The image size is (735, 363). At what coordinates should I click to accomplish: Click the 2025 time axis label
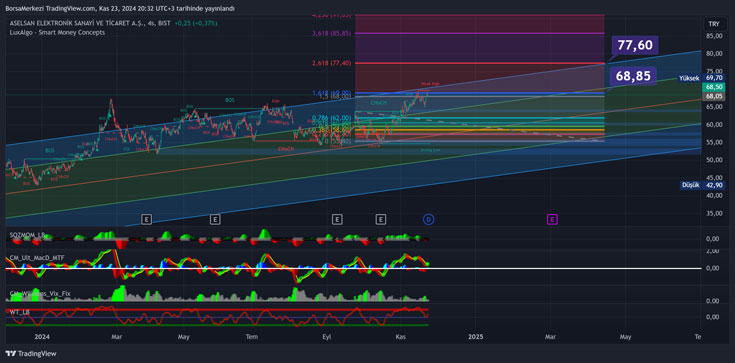(x=476, y=337)
